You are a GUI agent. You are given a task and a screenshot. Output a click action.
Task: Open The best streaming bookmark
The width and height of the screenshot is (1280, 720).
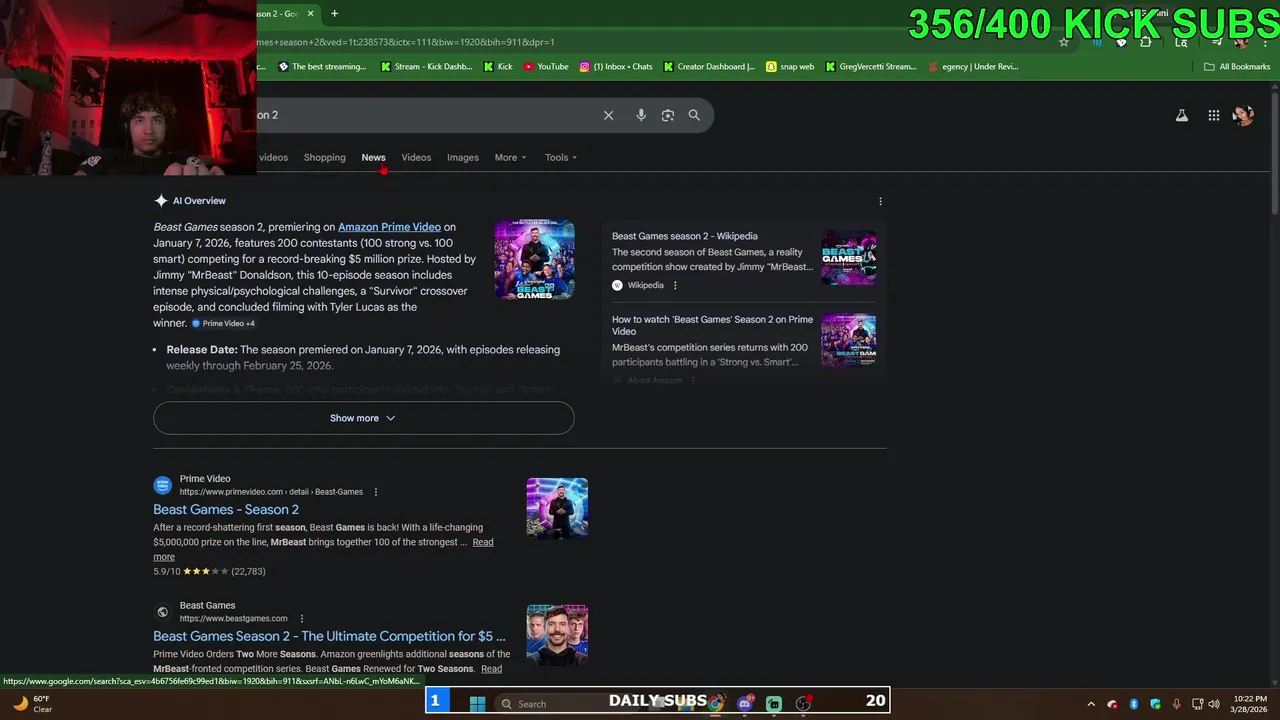[x=322, y=67]
